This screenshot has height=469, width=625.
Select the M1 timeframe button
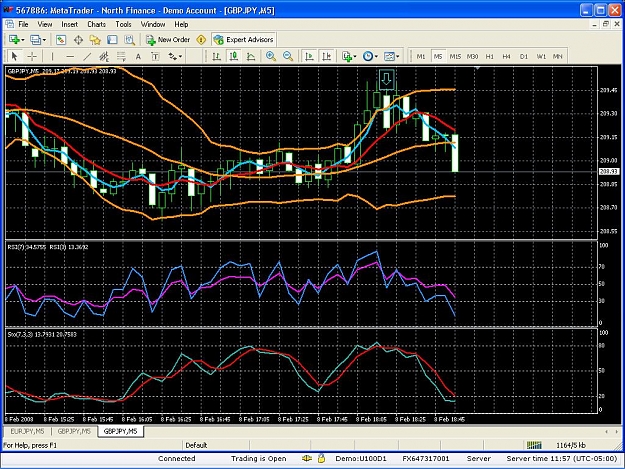coord(421,57)
